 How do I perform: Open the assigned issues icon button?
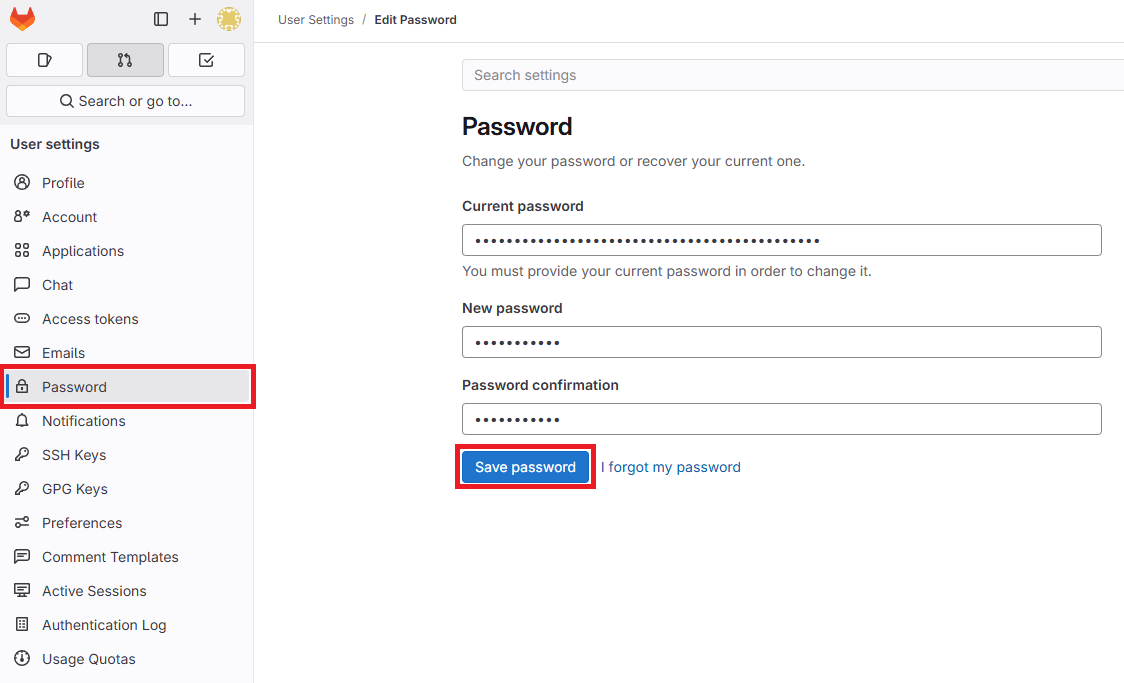coord(44,60)
